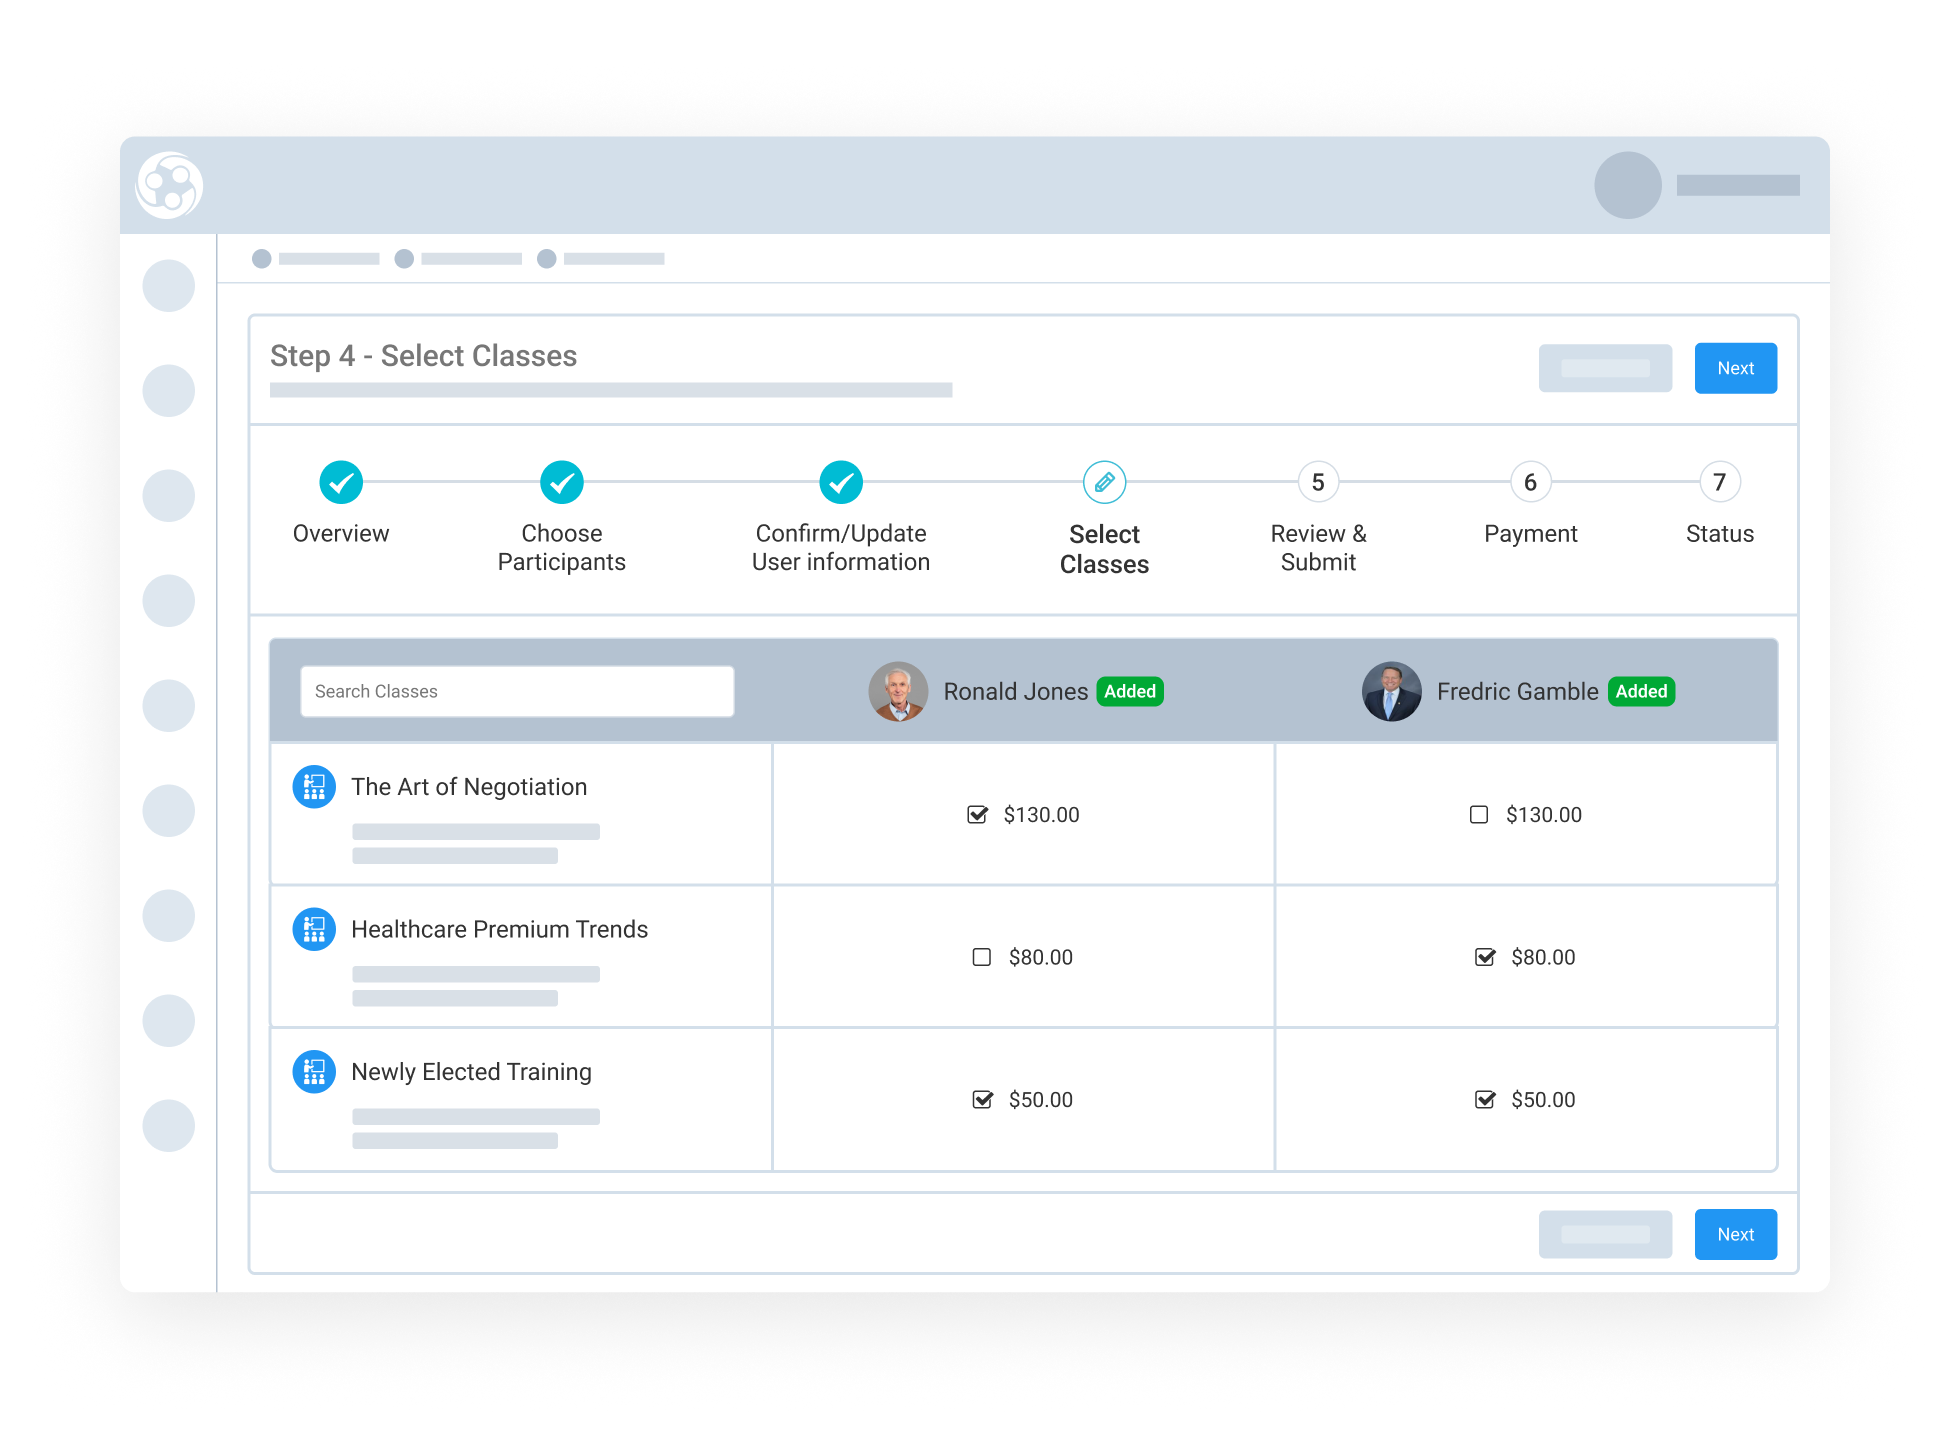Go to step 6 Payment

pos(1530,482)
